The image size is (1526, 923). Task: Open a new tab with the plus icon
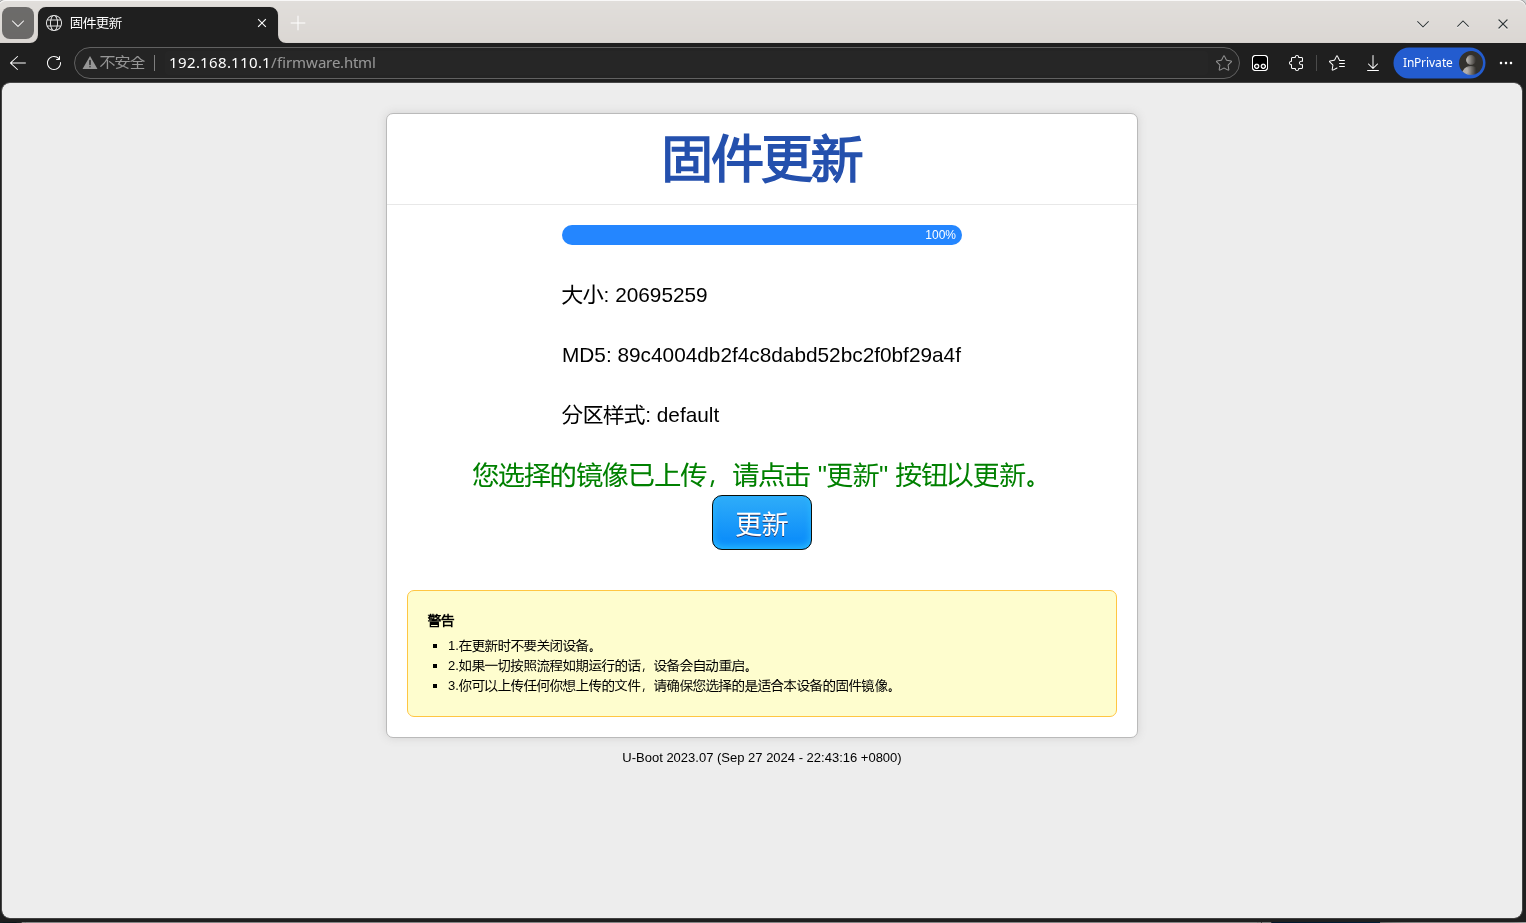(296, 23)
